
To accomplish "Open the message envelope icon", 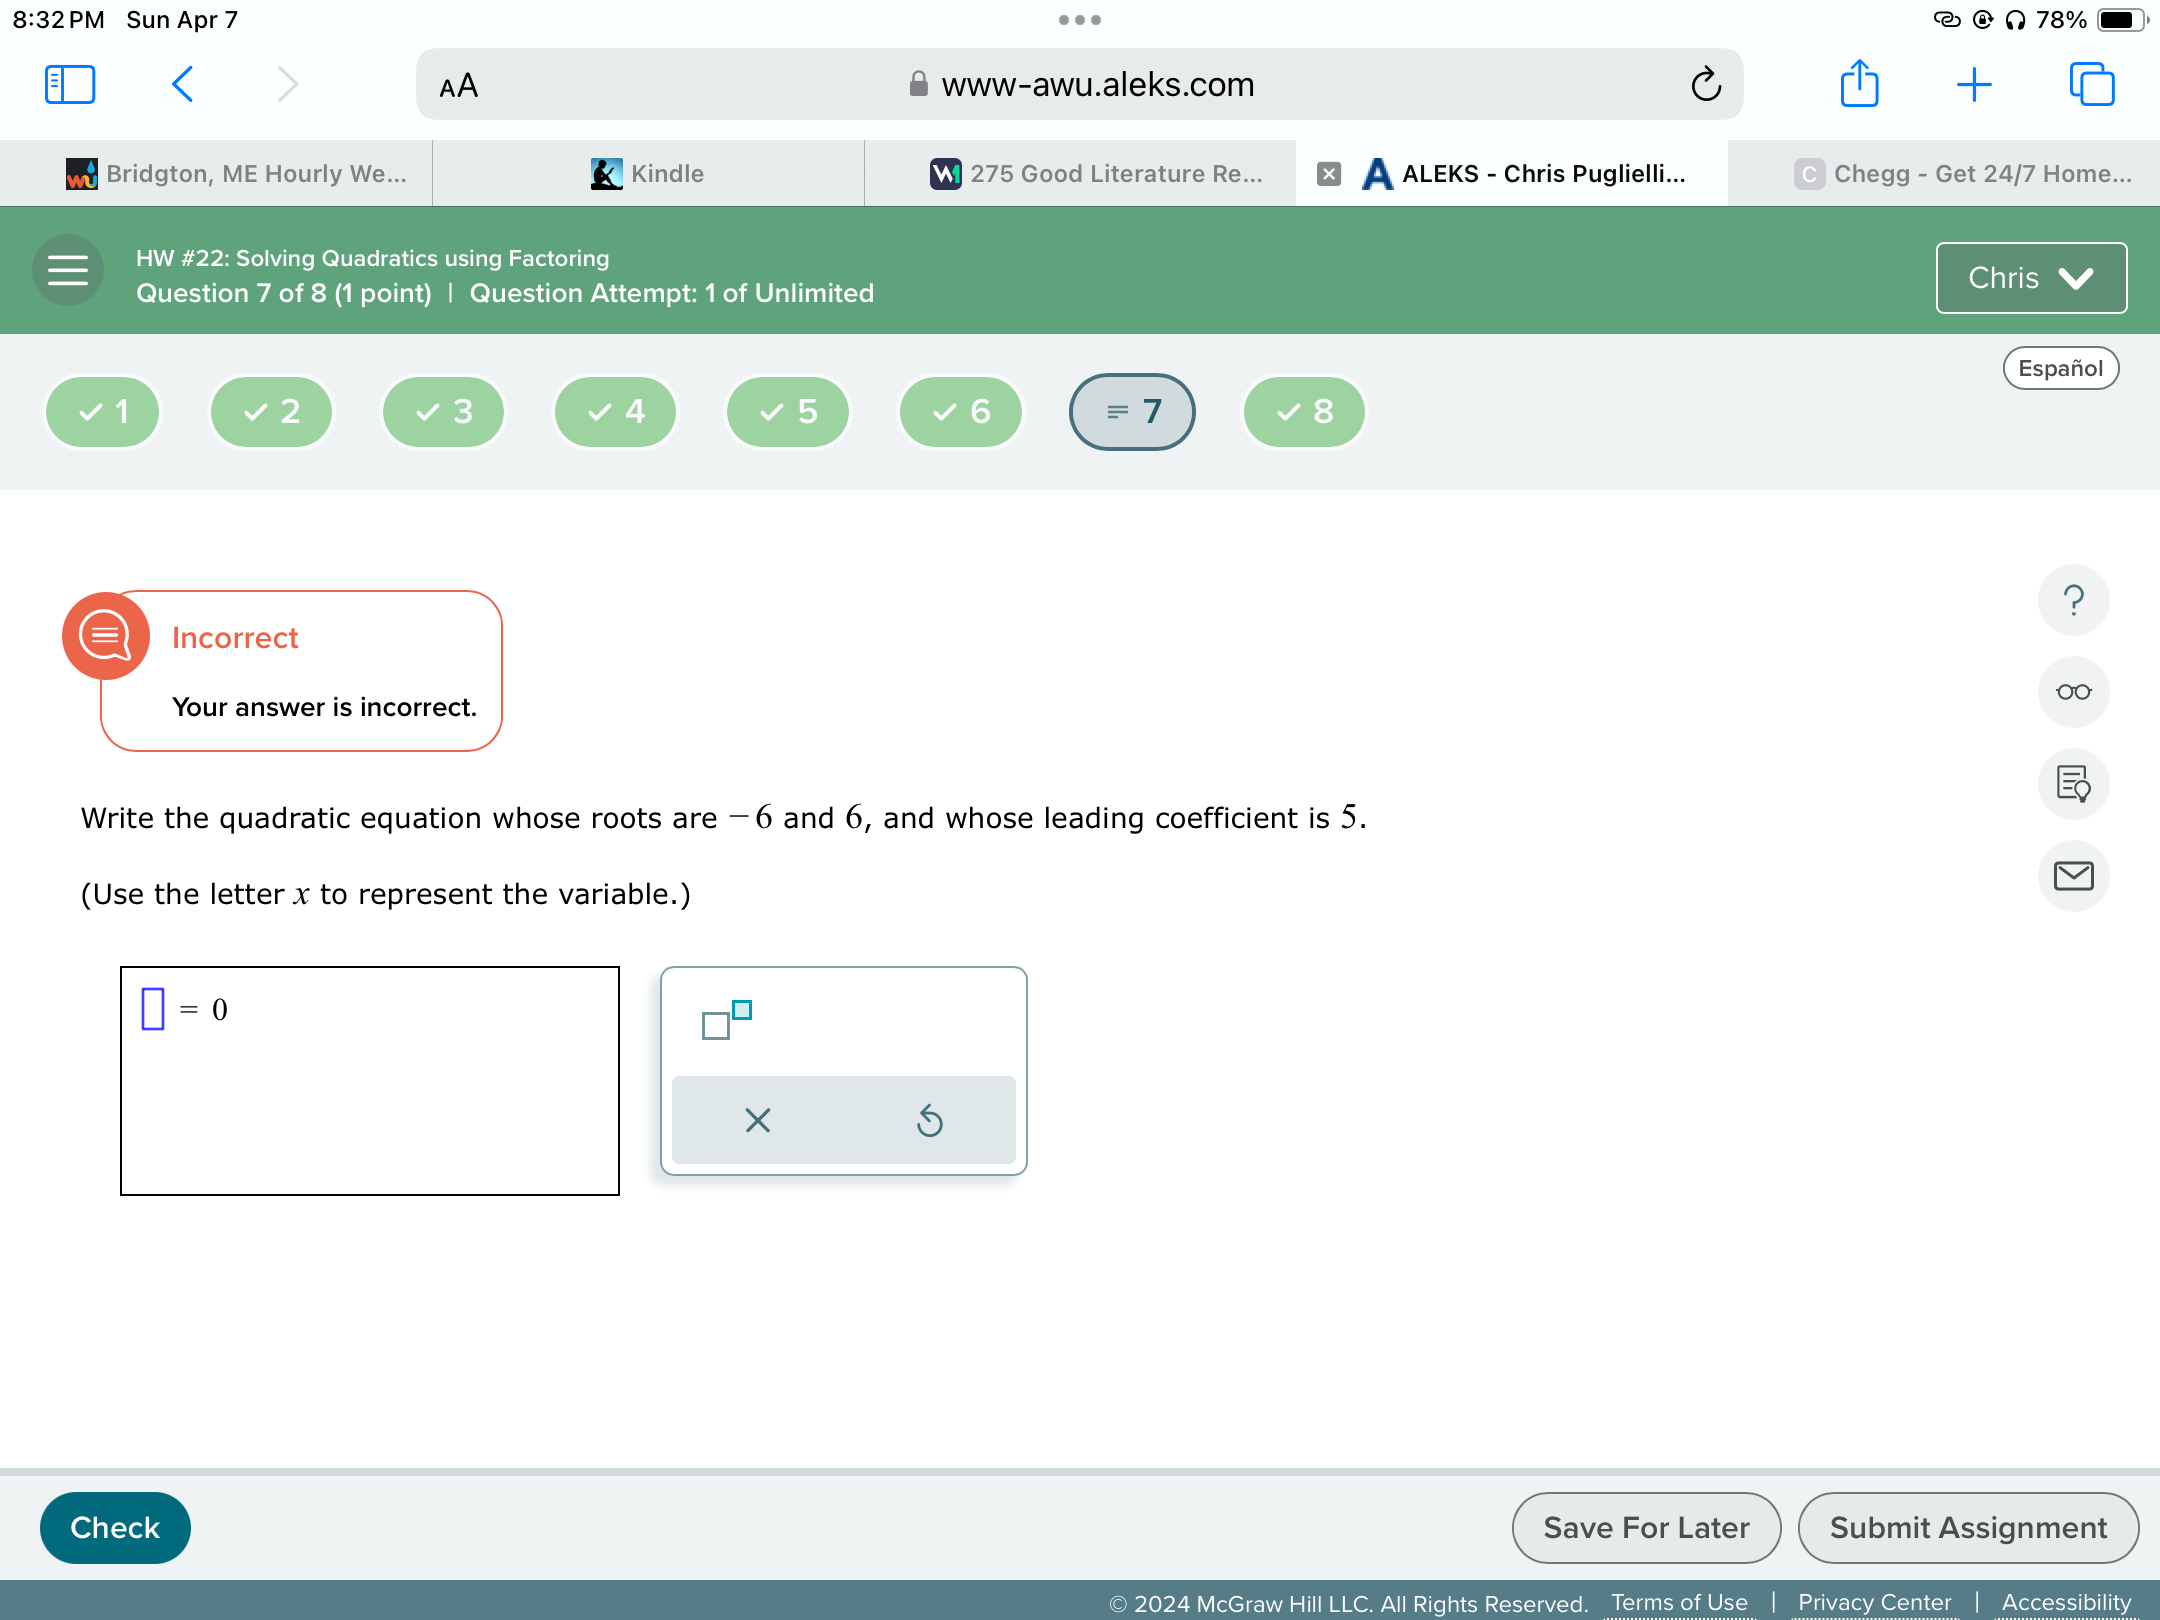I will coord(2073,876).
